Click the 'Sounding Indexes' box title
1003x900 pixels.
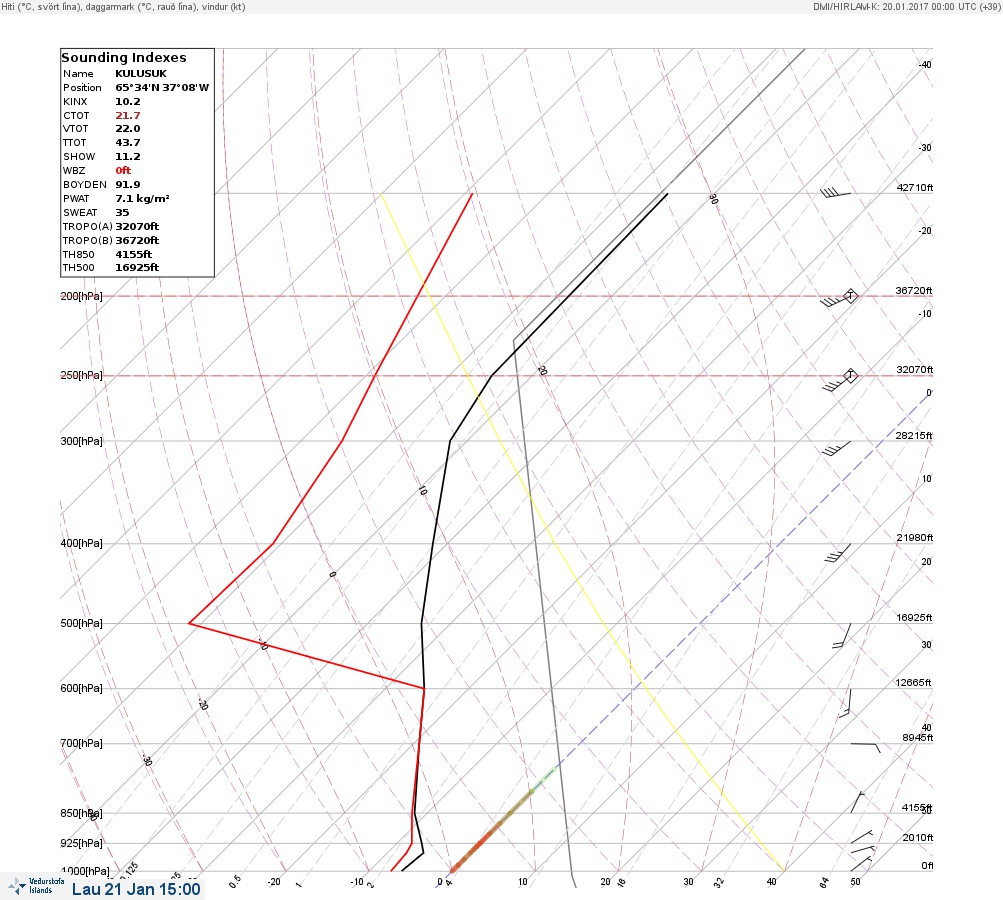pos(123,58)
